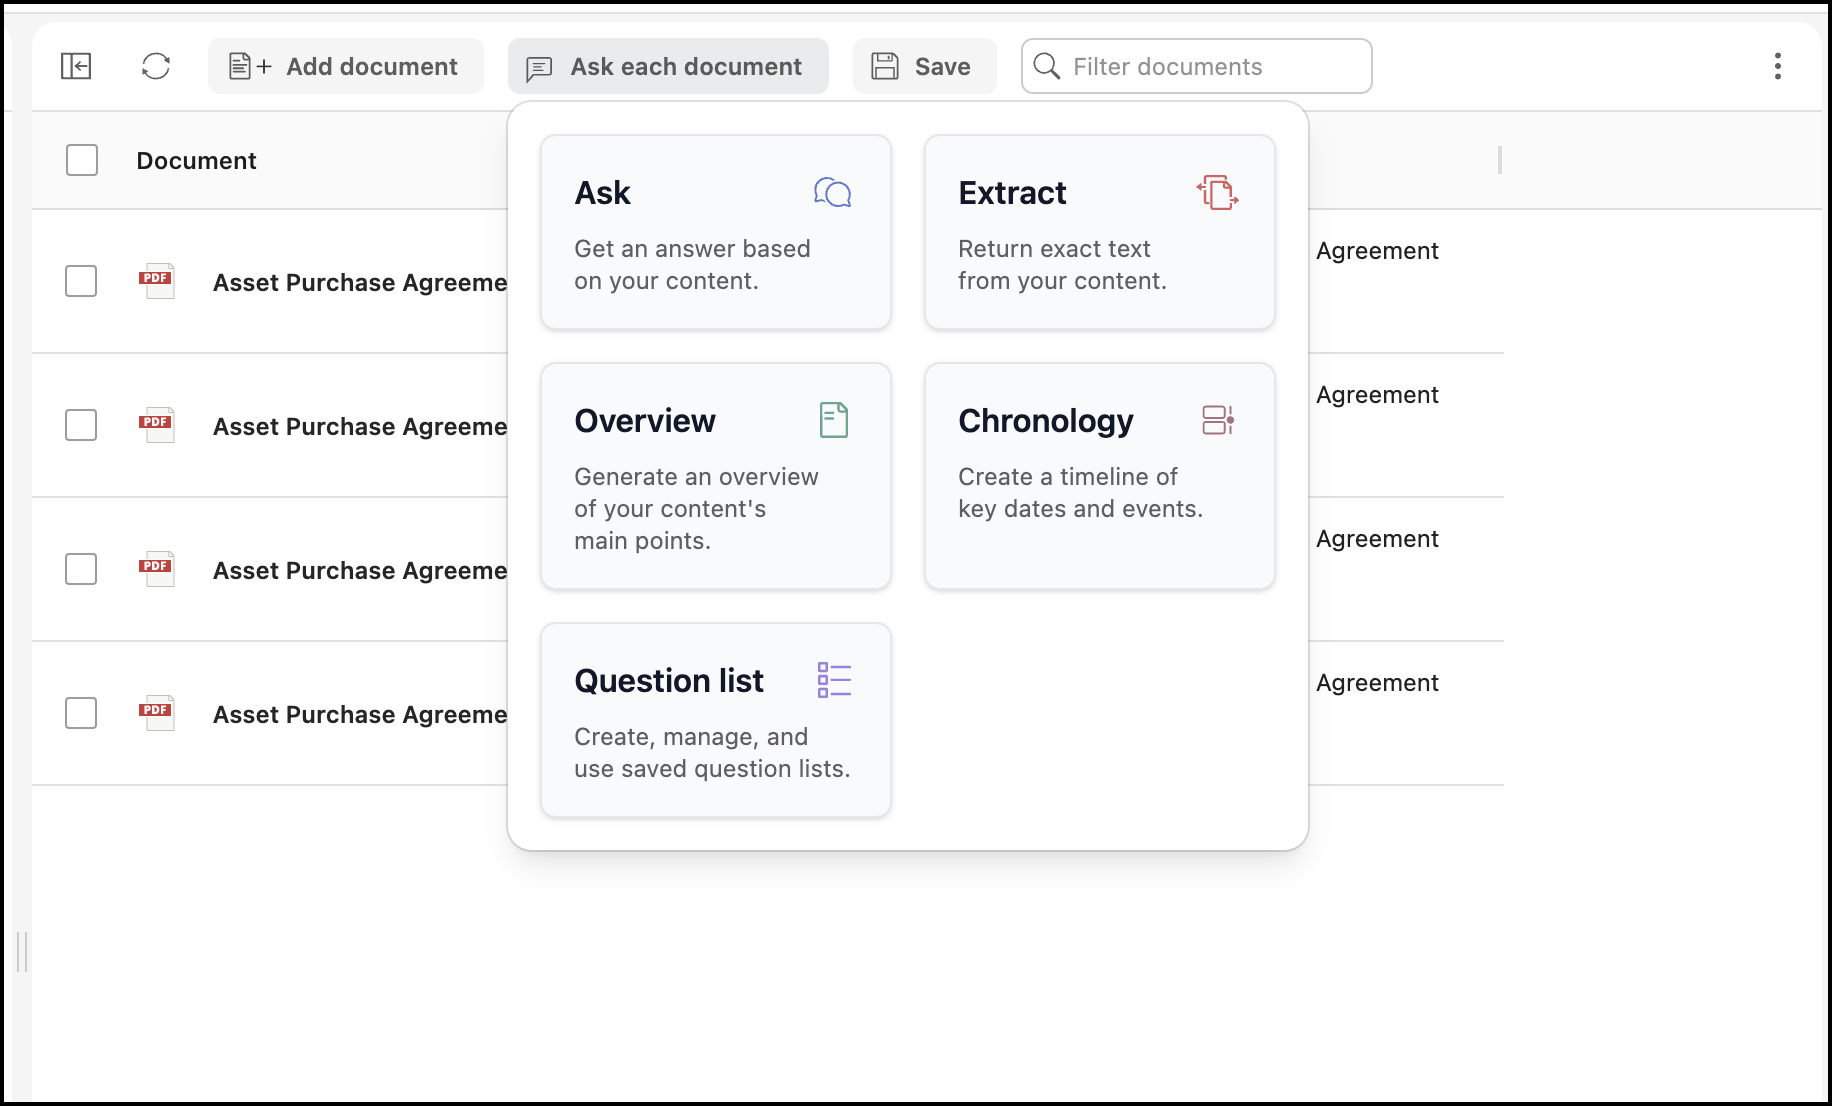The height and width of the screenshot is (1106, 1832).
Task: Click the Ask each document speech icon
Action: click(539, 68)
